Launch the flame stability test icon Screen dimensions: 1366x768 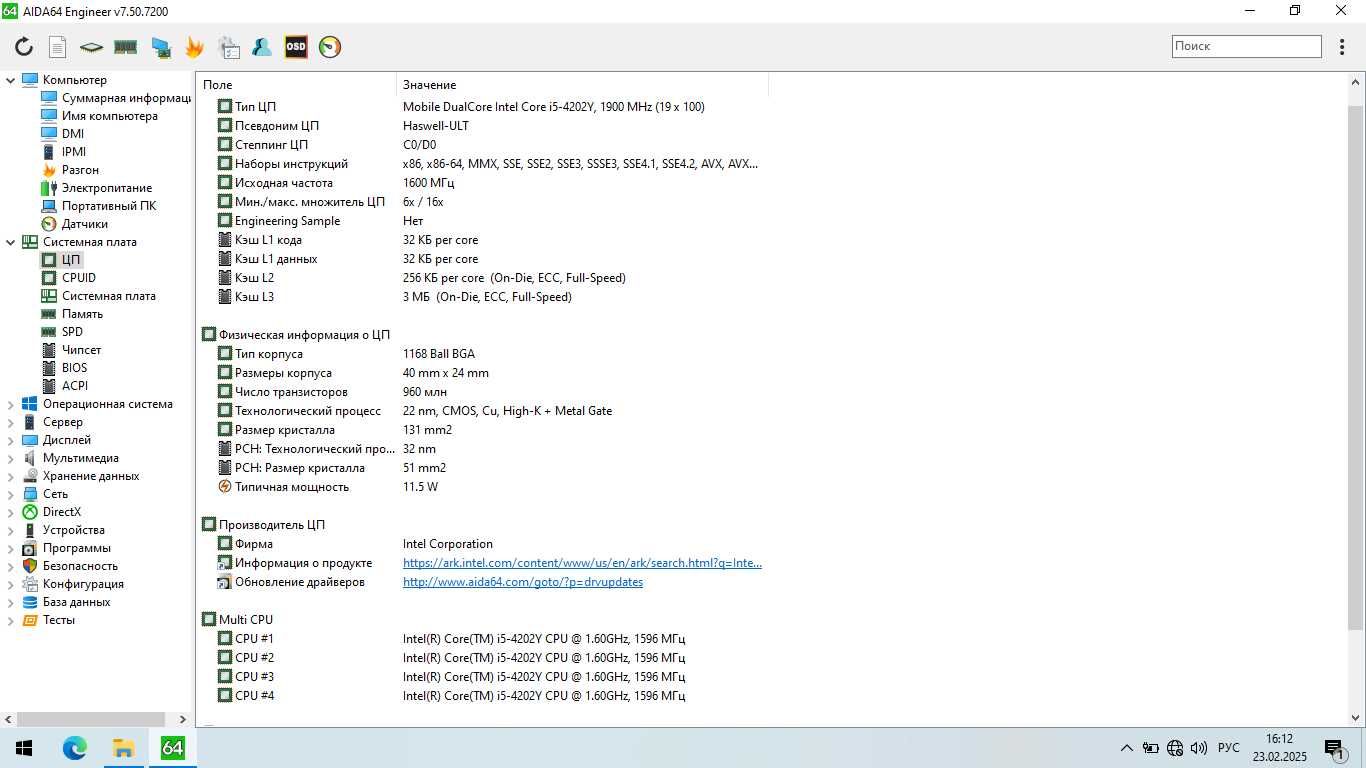[x=194, y=47]
